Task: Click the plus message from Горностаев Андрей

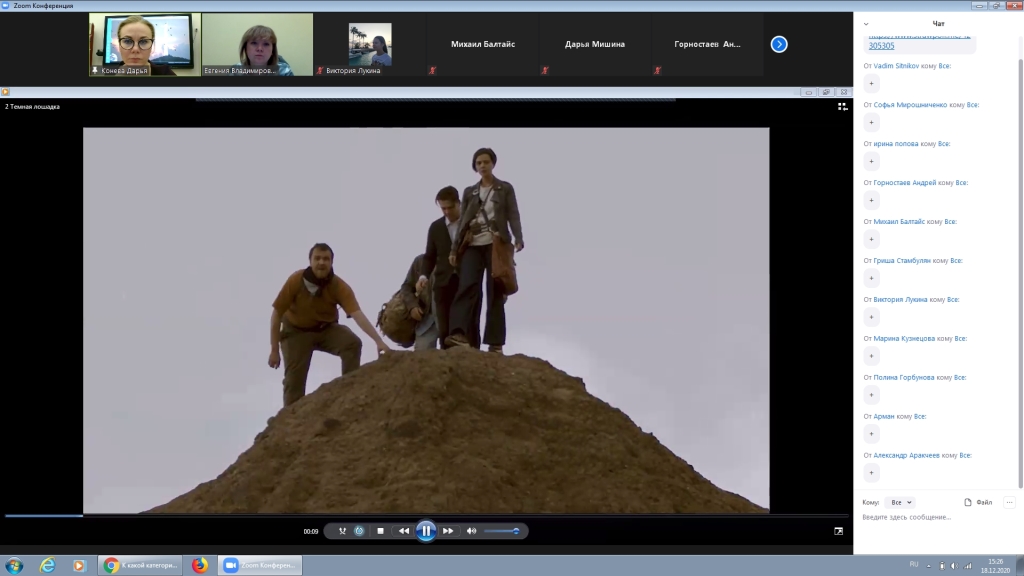Action: (x=871, y=200)
